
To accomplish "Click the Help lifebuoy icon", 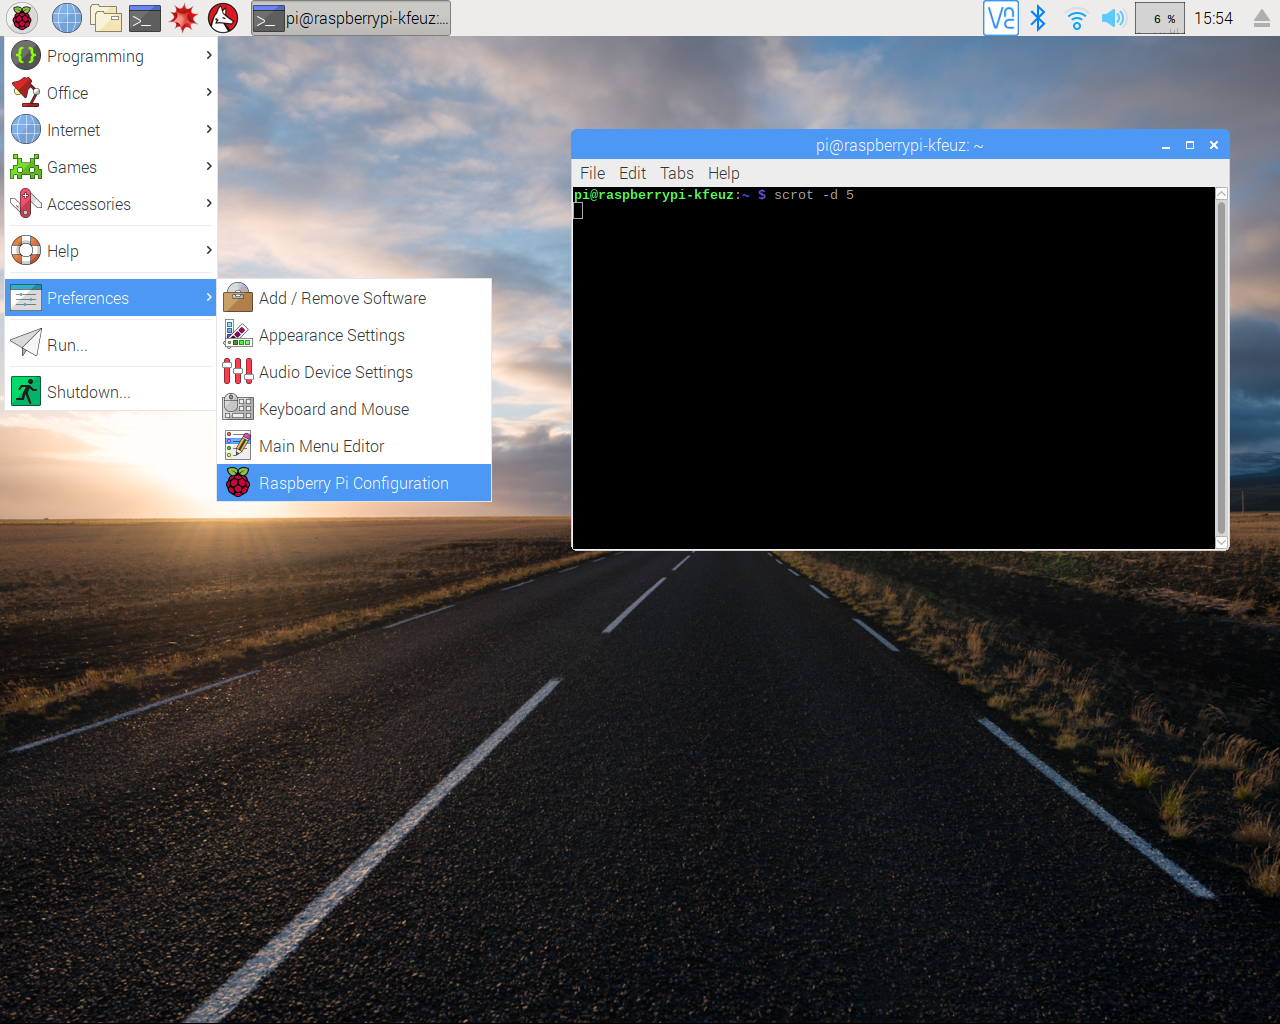I will tap(26, 251).
